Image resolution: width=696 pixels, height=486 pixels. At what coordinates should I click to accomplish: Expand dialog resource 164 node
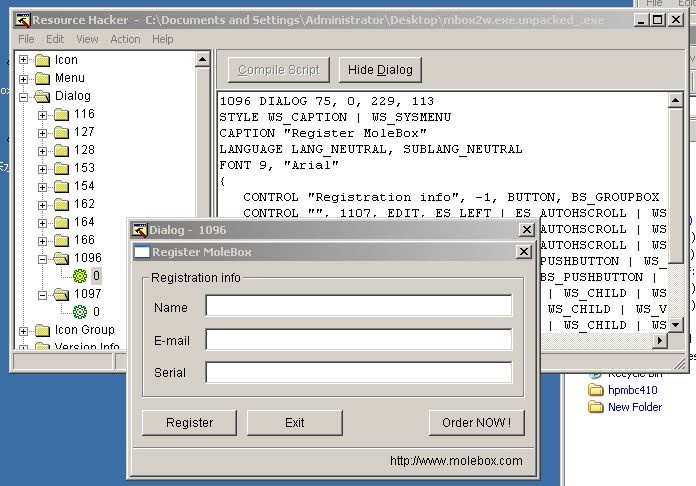coord(42,223)
